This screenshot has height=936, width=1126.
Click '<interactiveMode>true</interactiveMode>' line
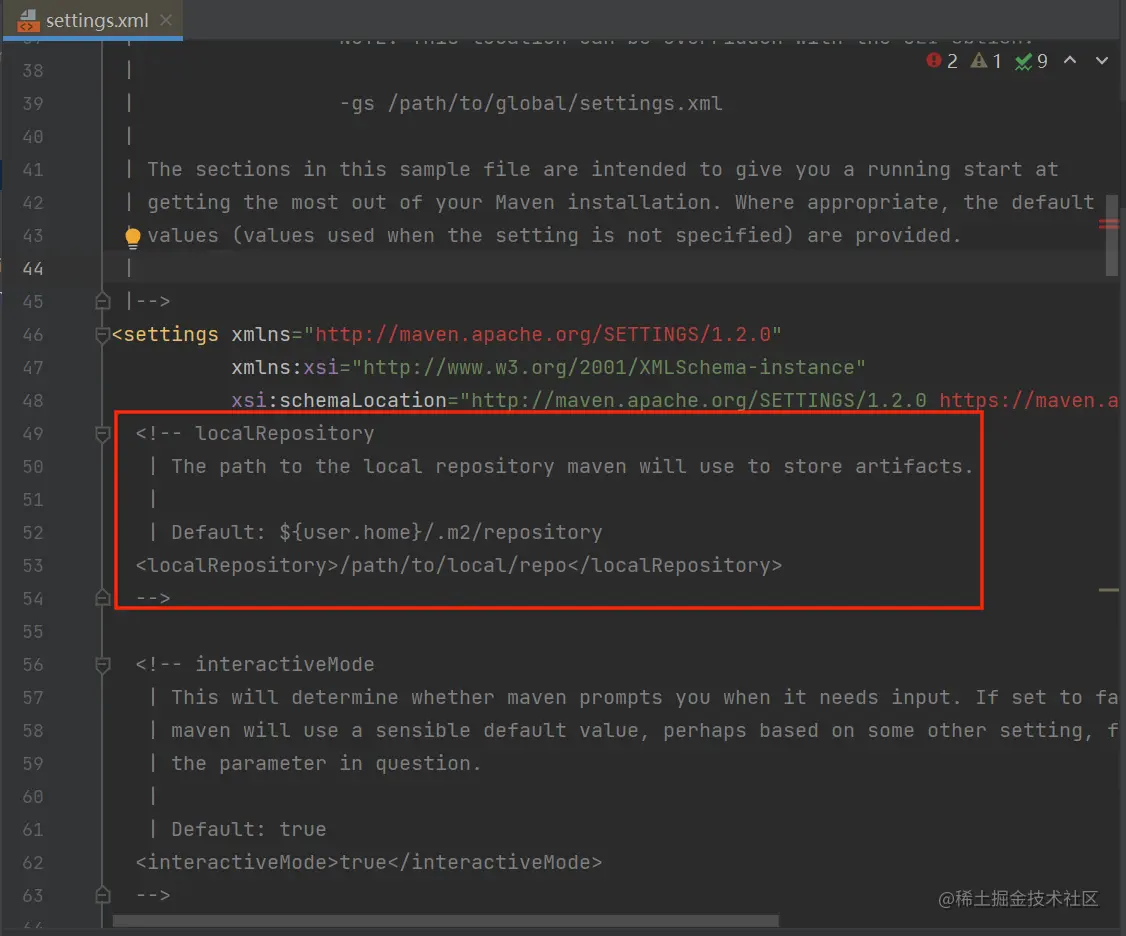tap(369, 863)
